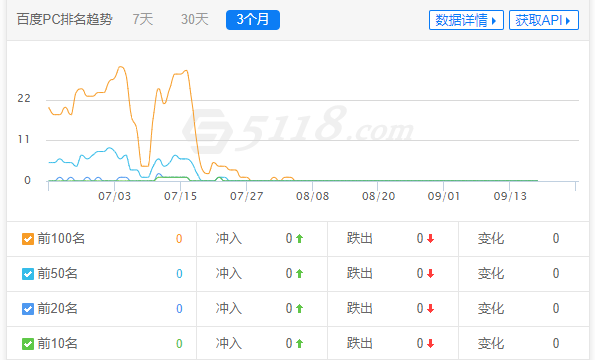Click red down arrow in 前10名 row
Image resolution: width=595 pixels, height=360 pixels.
(430, 343)
